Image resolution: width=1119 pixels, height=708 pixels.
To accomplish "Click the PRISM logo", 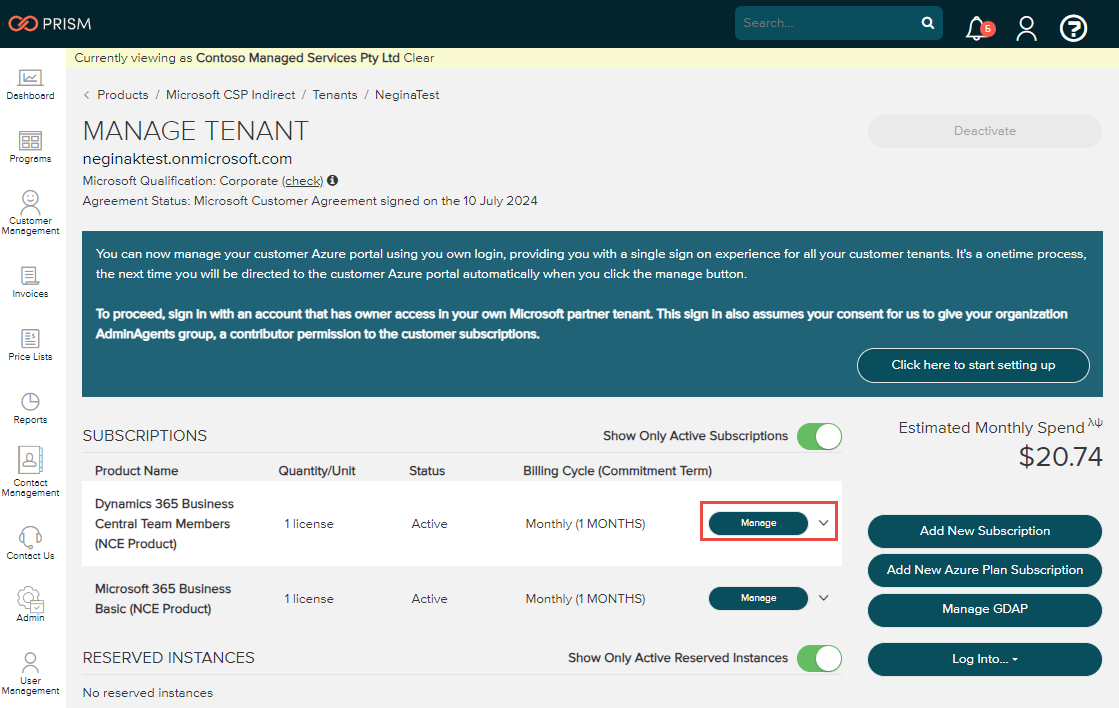I will point(50,24).
